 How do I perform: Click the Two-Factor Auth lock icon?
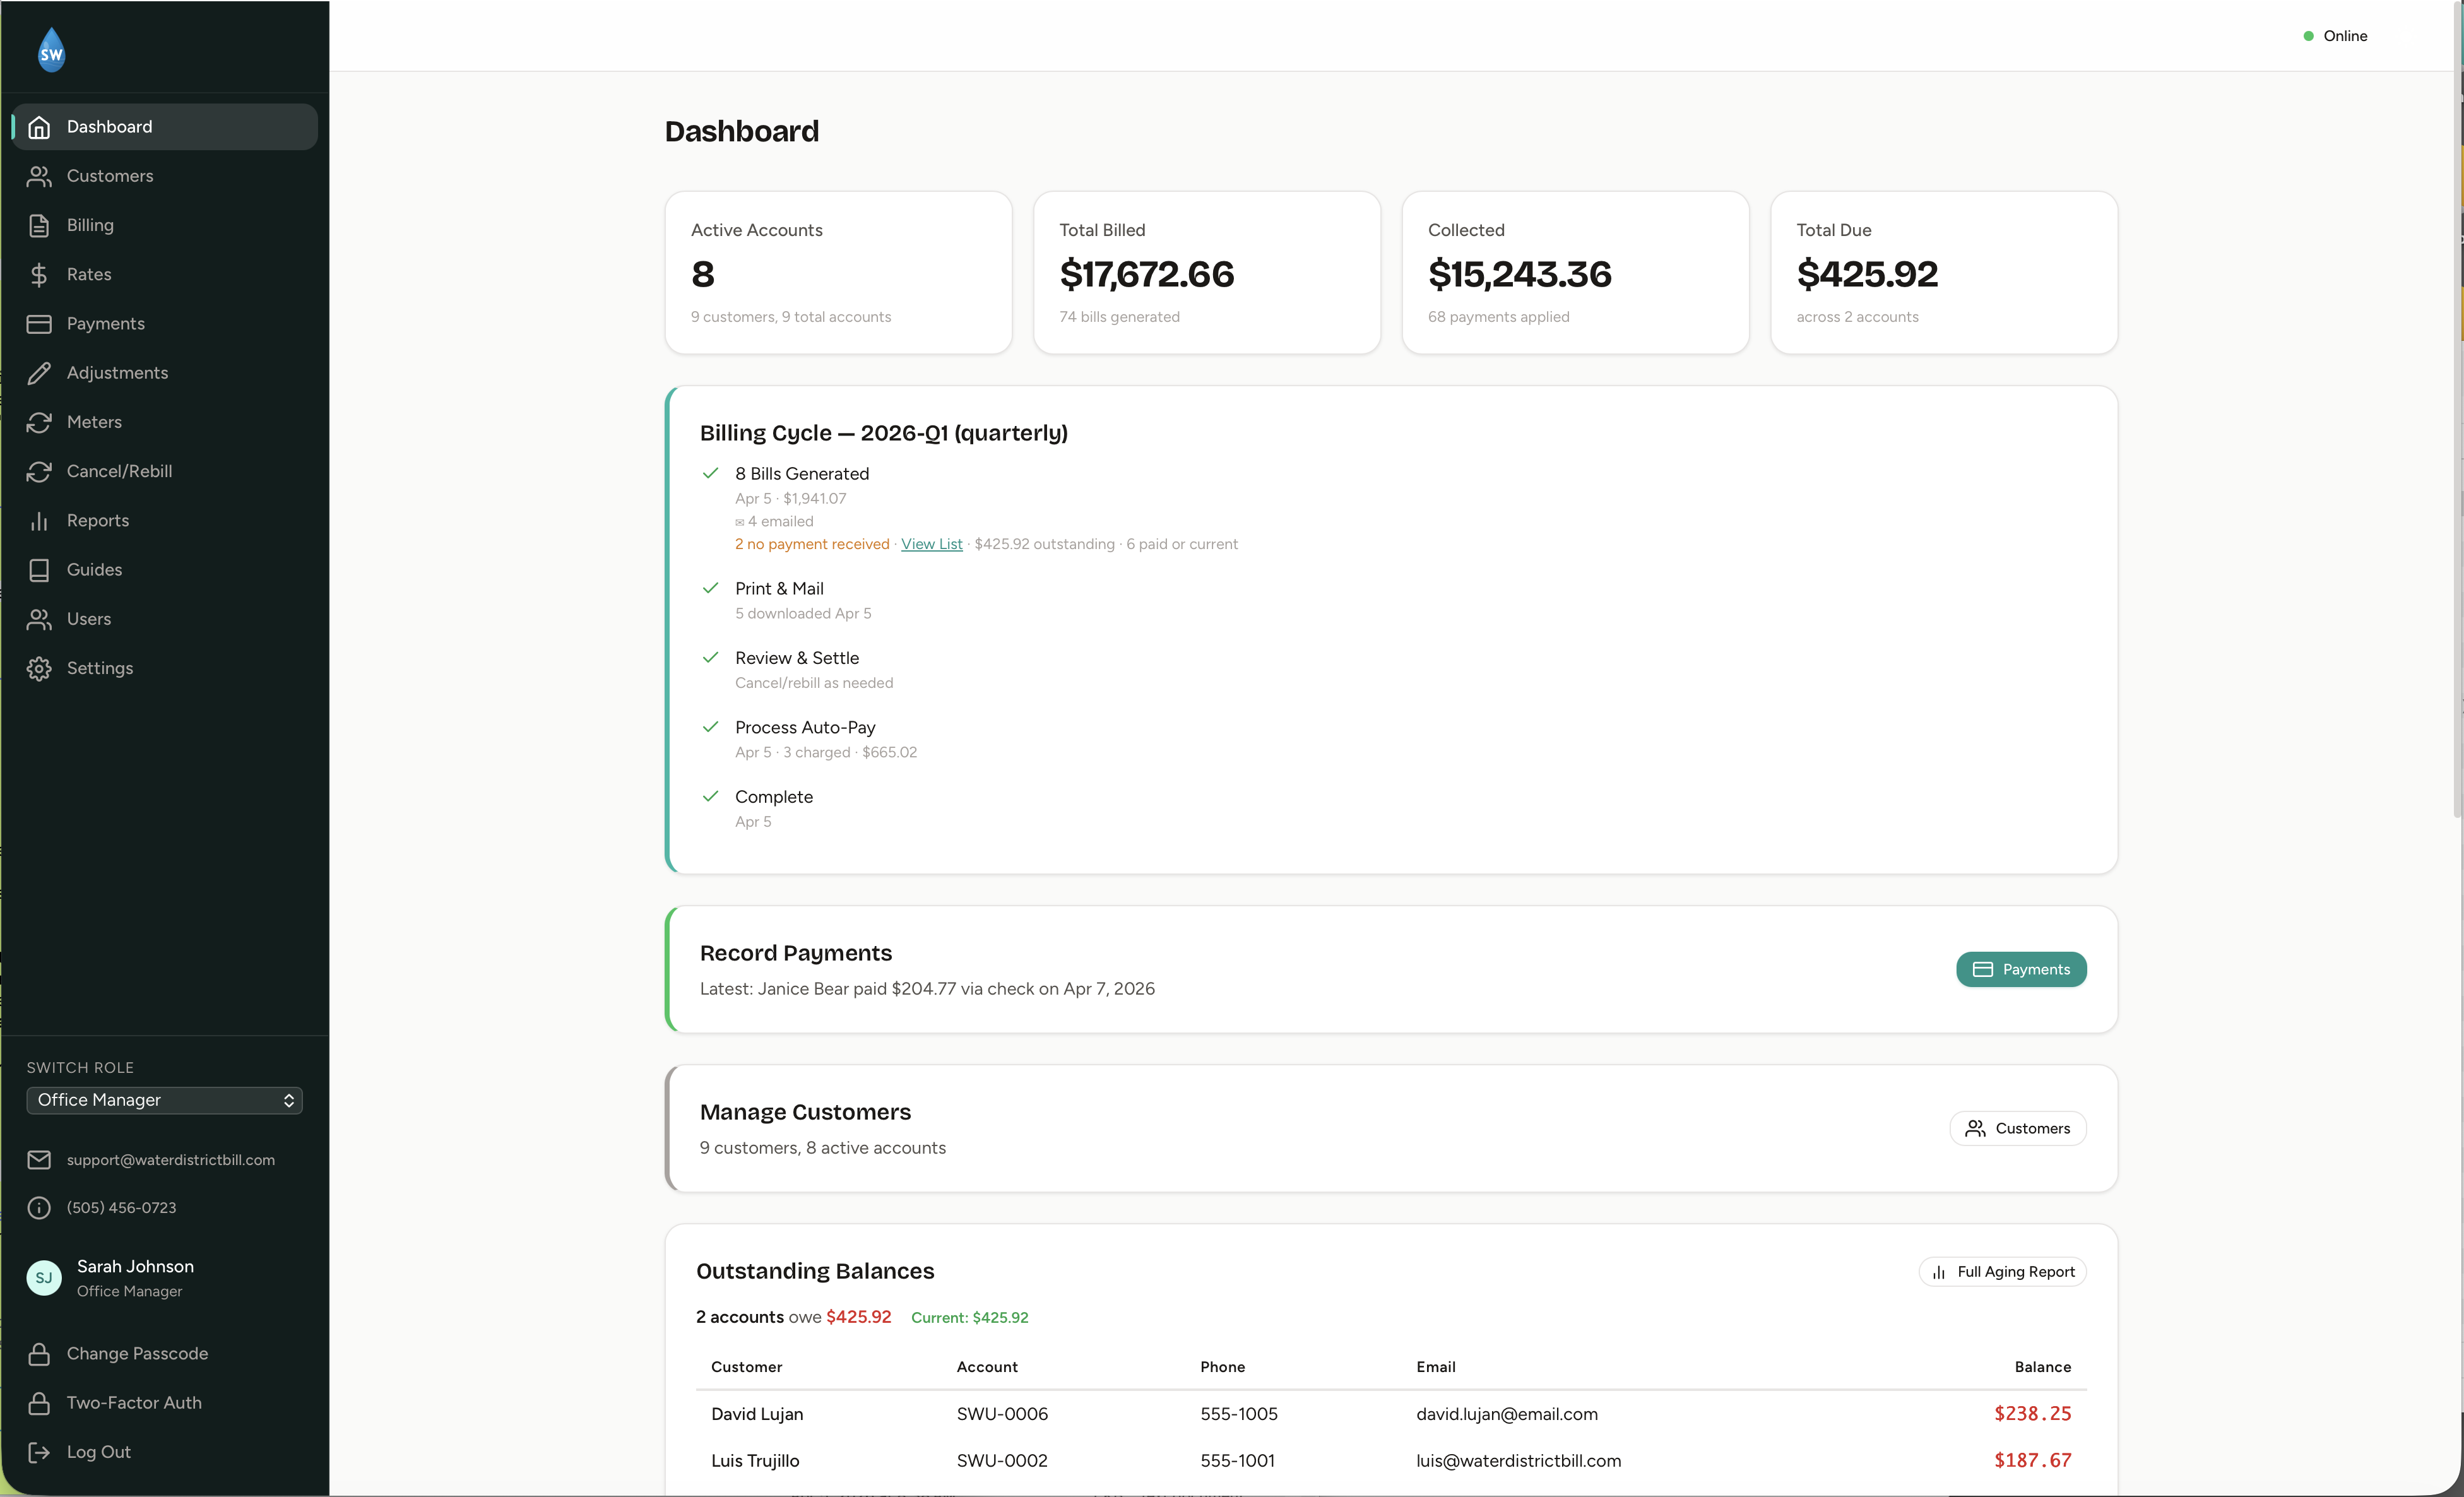point(39,1403)
